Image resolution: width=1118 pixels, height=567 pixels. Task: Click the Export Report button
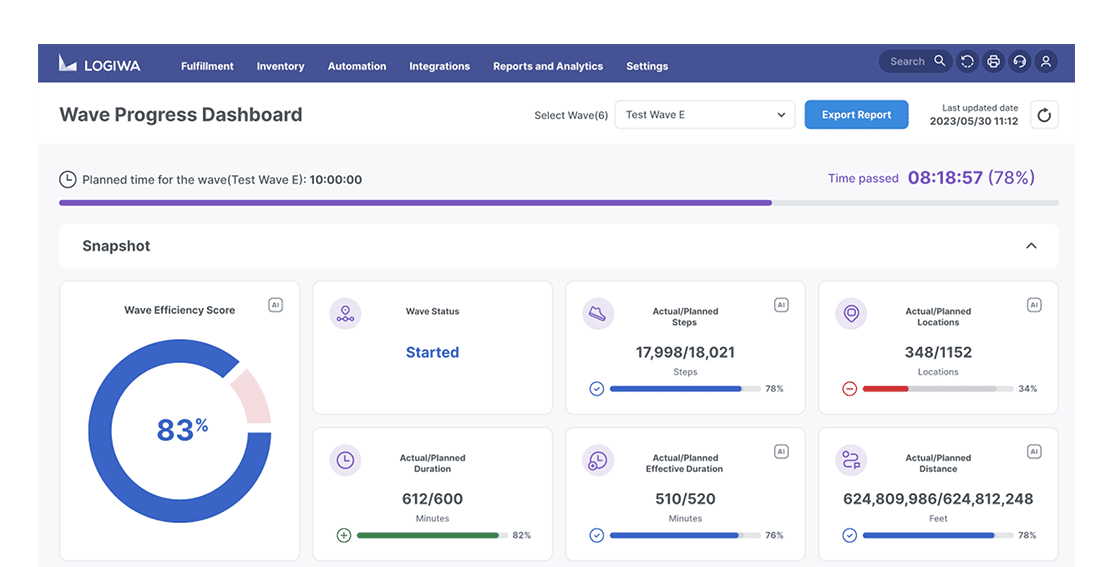click(x=856, y=115)
